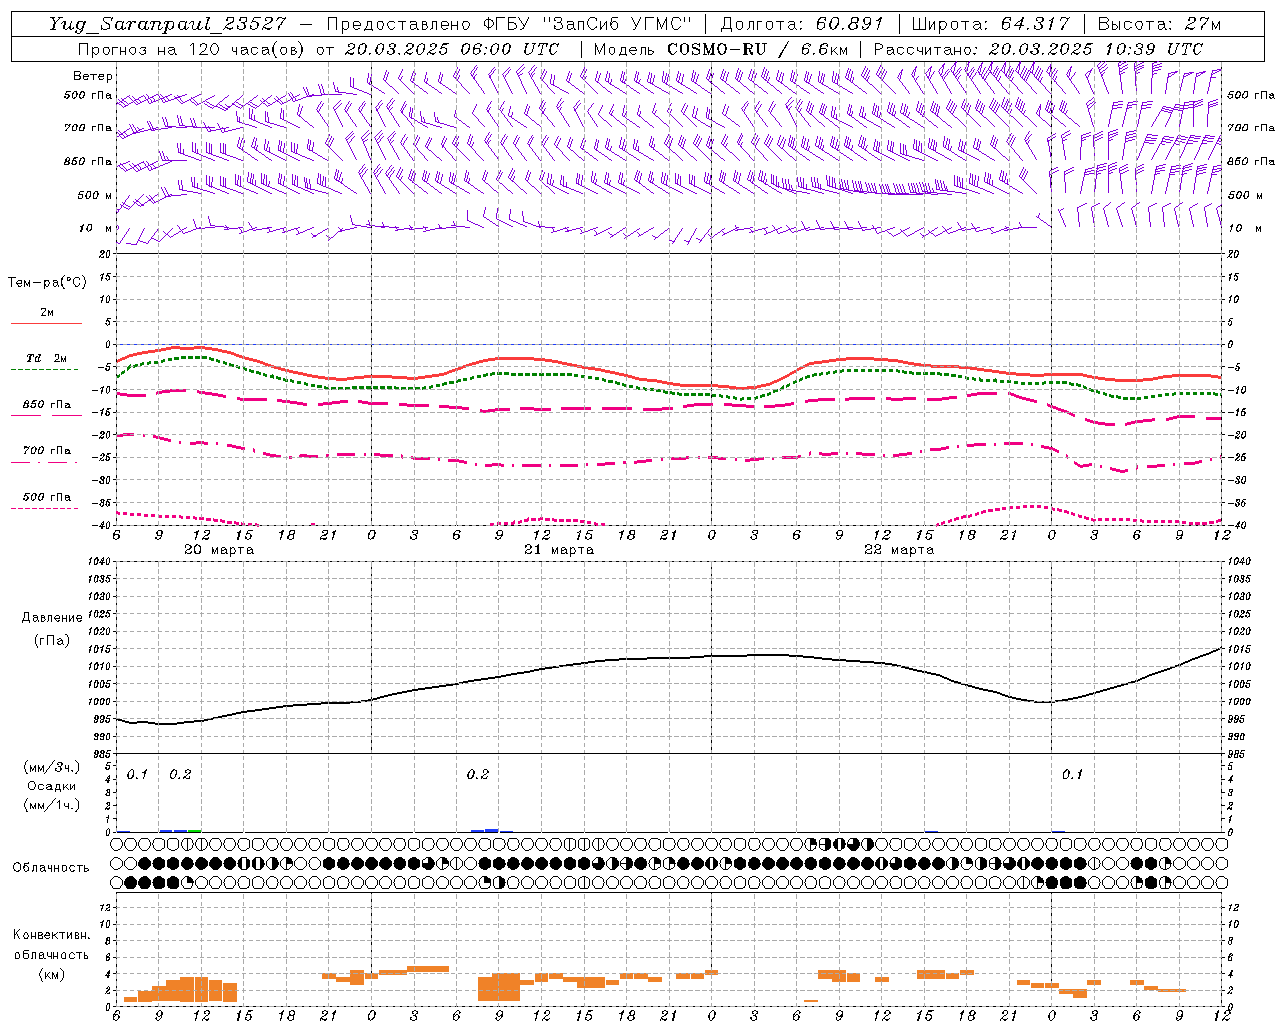Click the station title Yug_Saranpaul_23527
This screenshot has width=1280, height=1024.
167,24
